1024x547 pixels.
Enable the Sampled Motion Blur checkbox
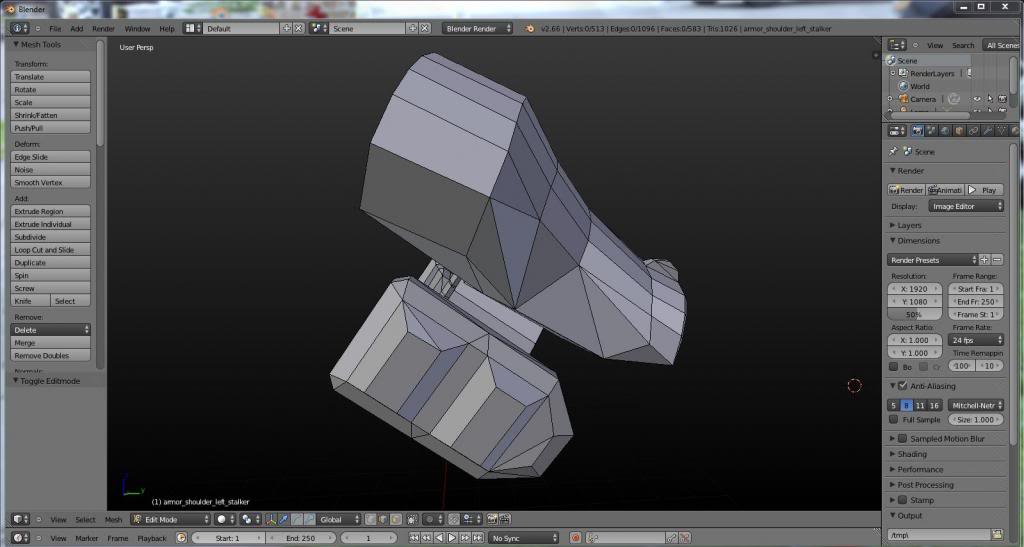tap(903, 438)
